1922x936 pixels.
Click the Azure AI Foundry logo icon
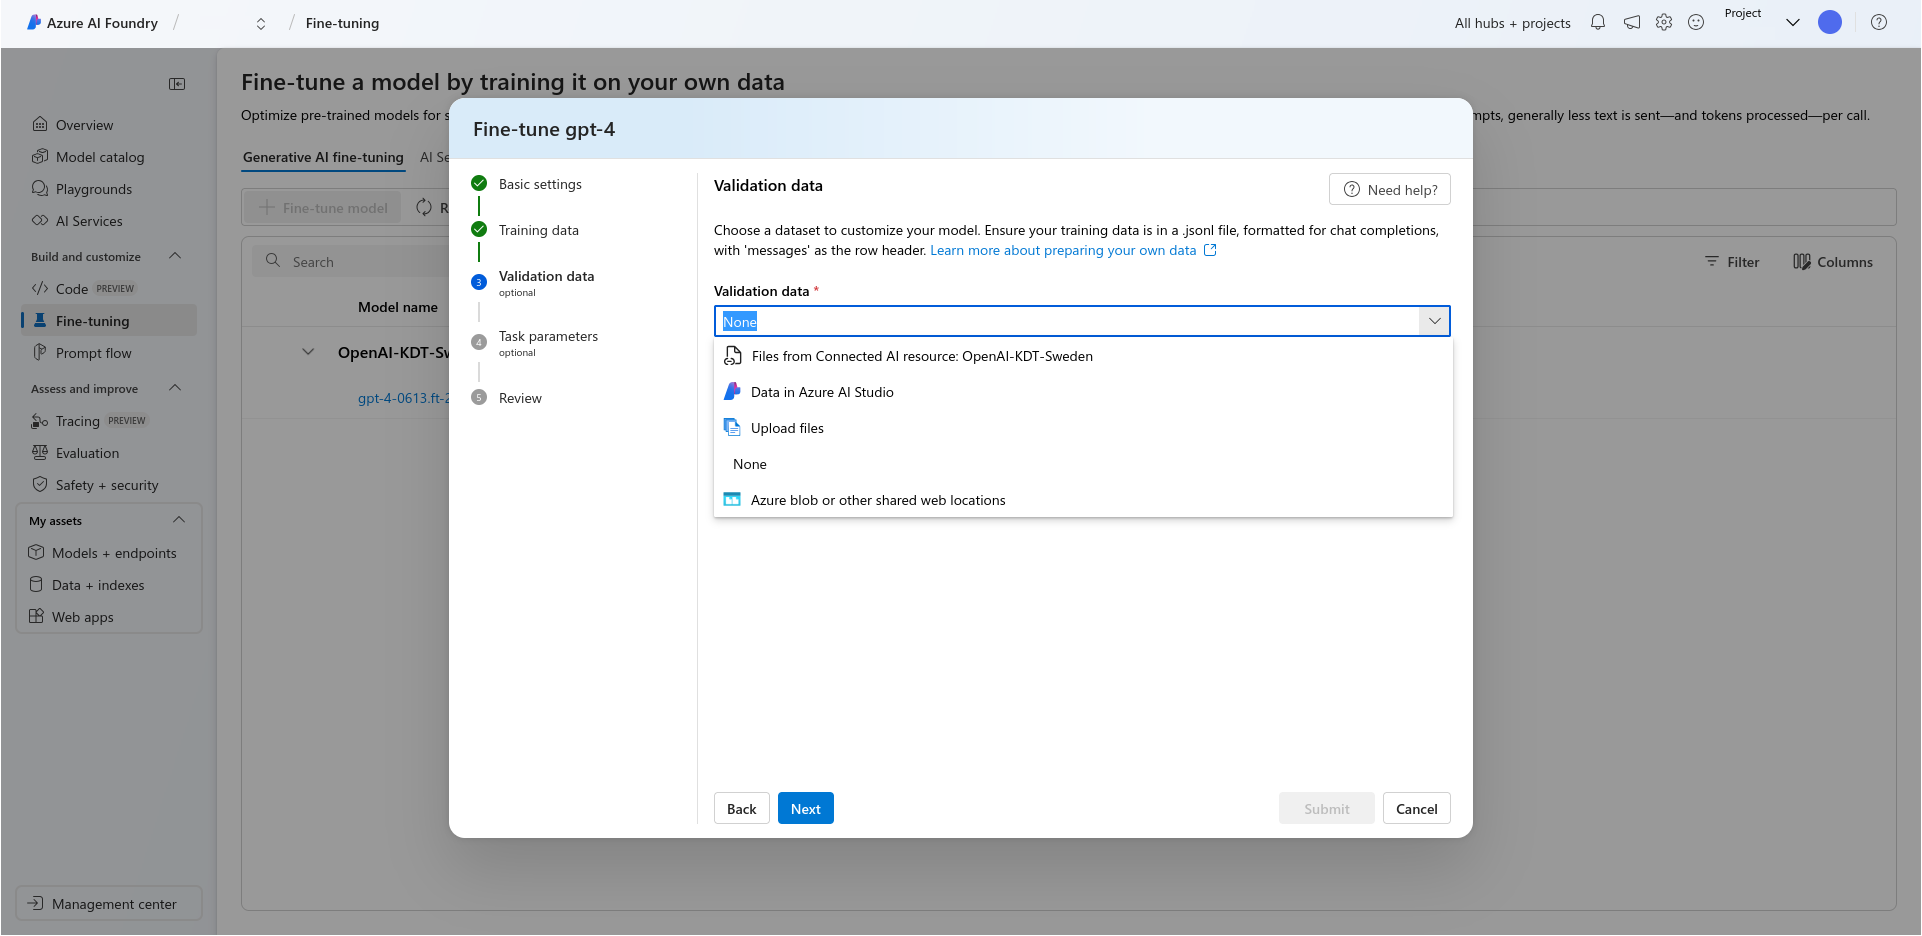(x=34, y=22)
